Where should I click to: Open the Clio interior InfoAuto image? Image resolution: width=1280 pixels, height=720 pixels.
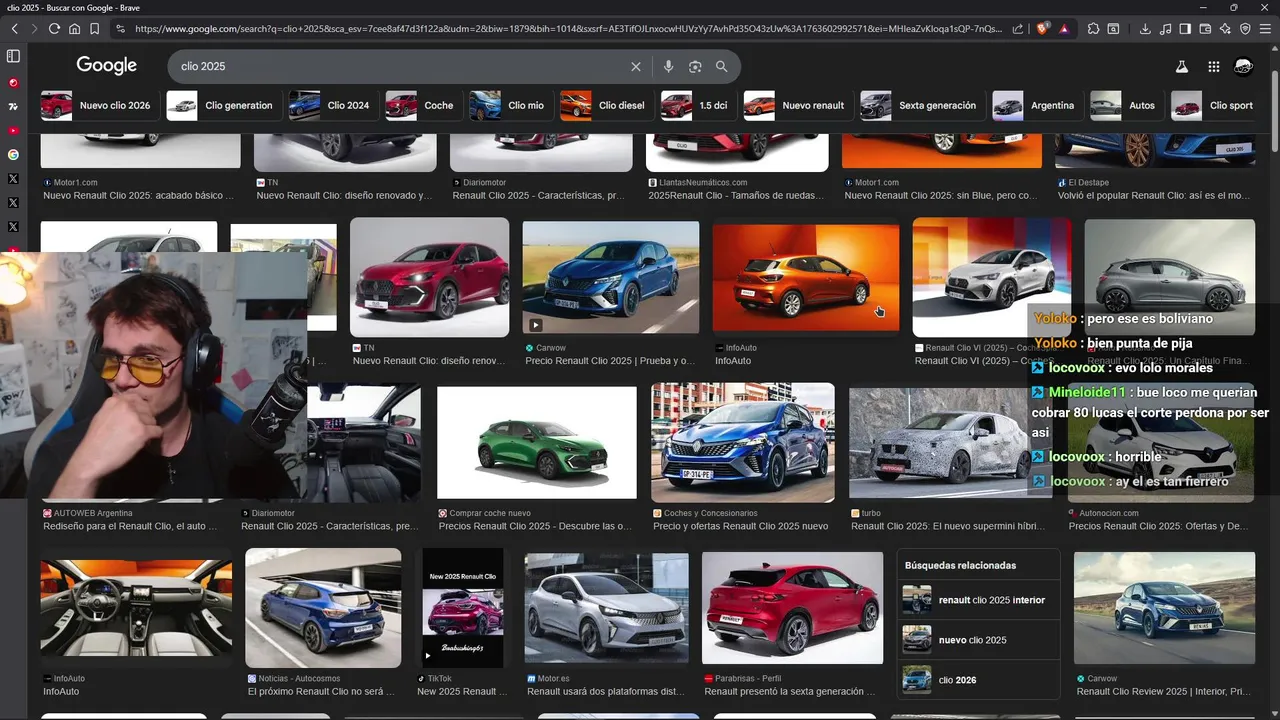(136, 608)
